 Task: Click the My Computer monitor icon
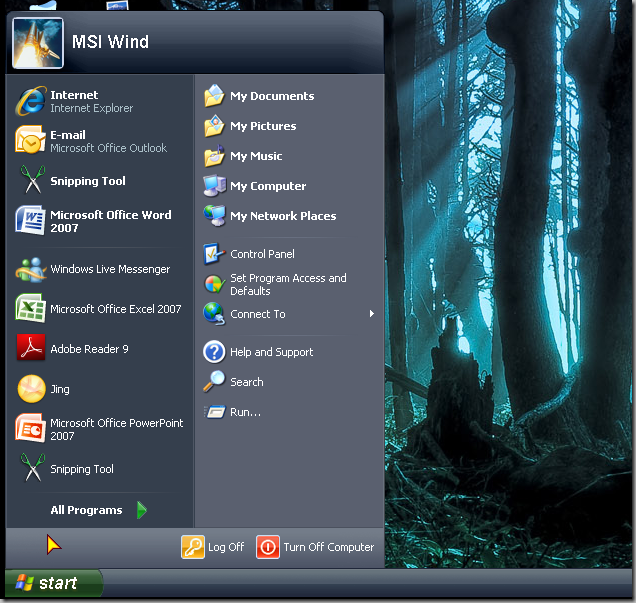coord(214,186)
